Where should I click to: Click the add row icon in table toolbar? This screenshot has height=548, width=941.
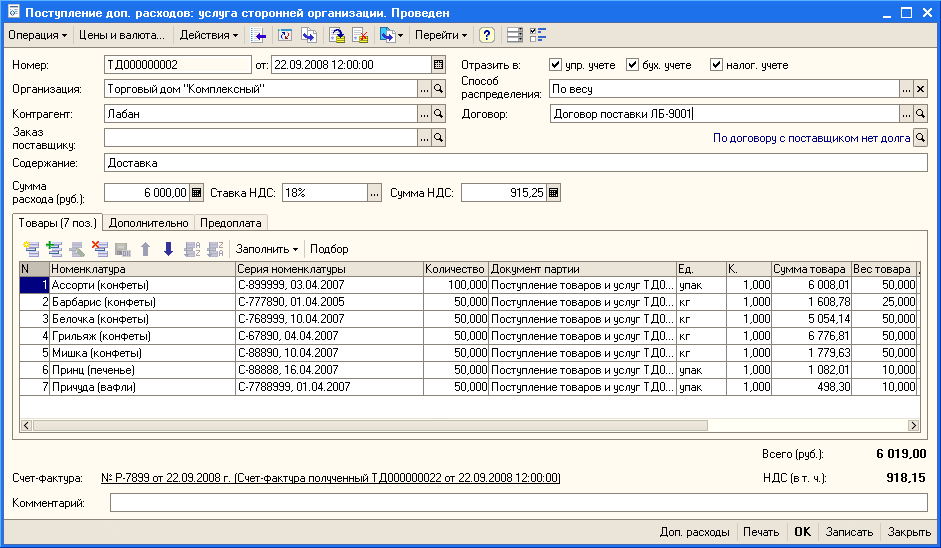31,249
